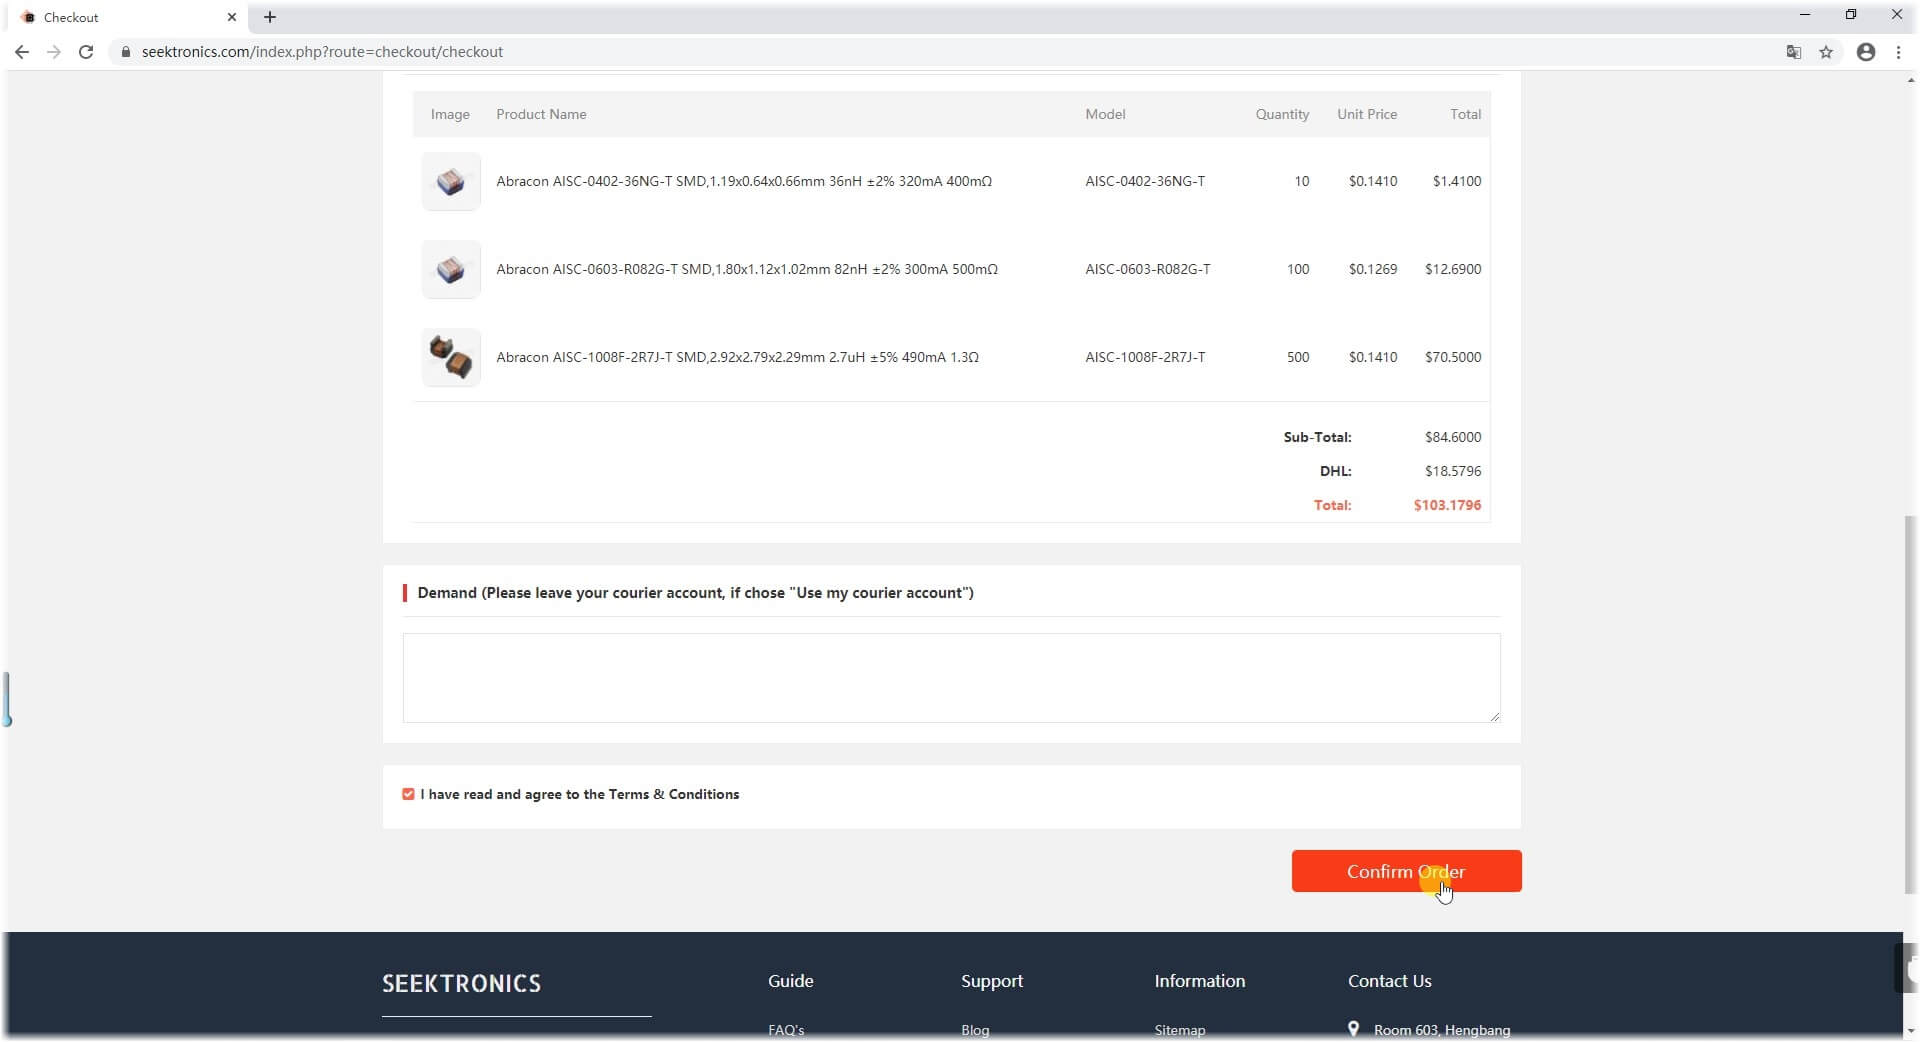Screen dimensions: 1920x1042
Task: Click the location pin icon in footer
Action: 1353,1029
